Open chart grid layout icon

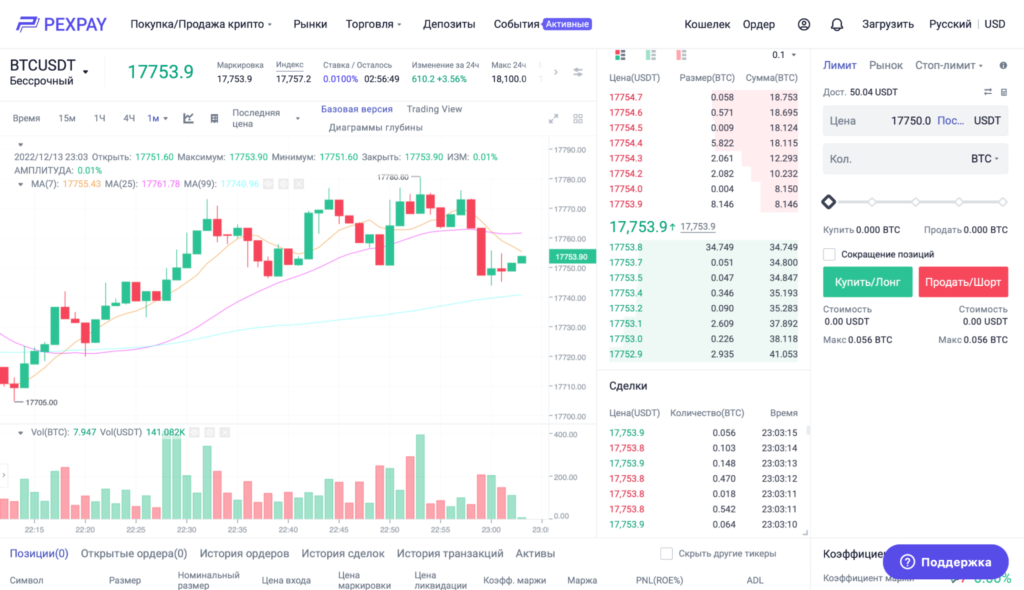click(214, 118)
